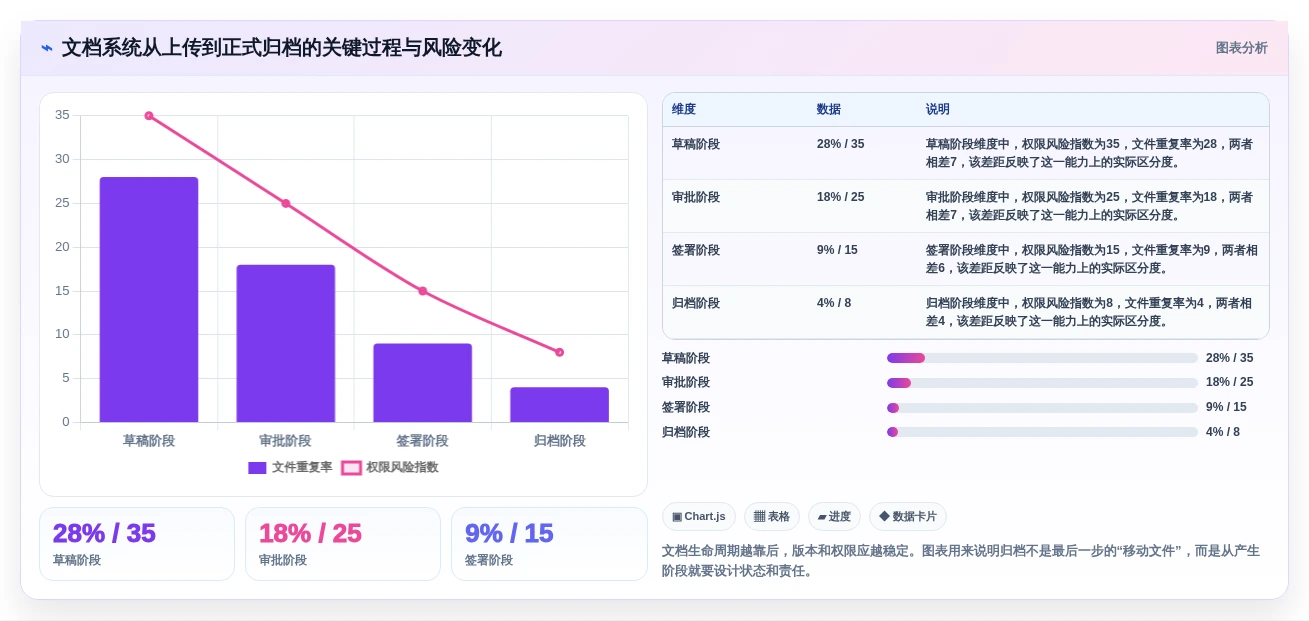Click the 签署阶段 x-axis label
Screen dimensions: 1309x621
point(422,441)
